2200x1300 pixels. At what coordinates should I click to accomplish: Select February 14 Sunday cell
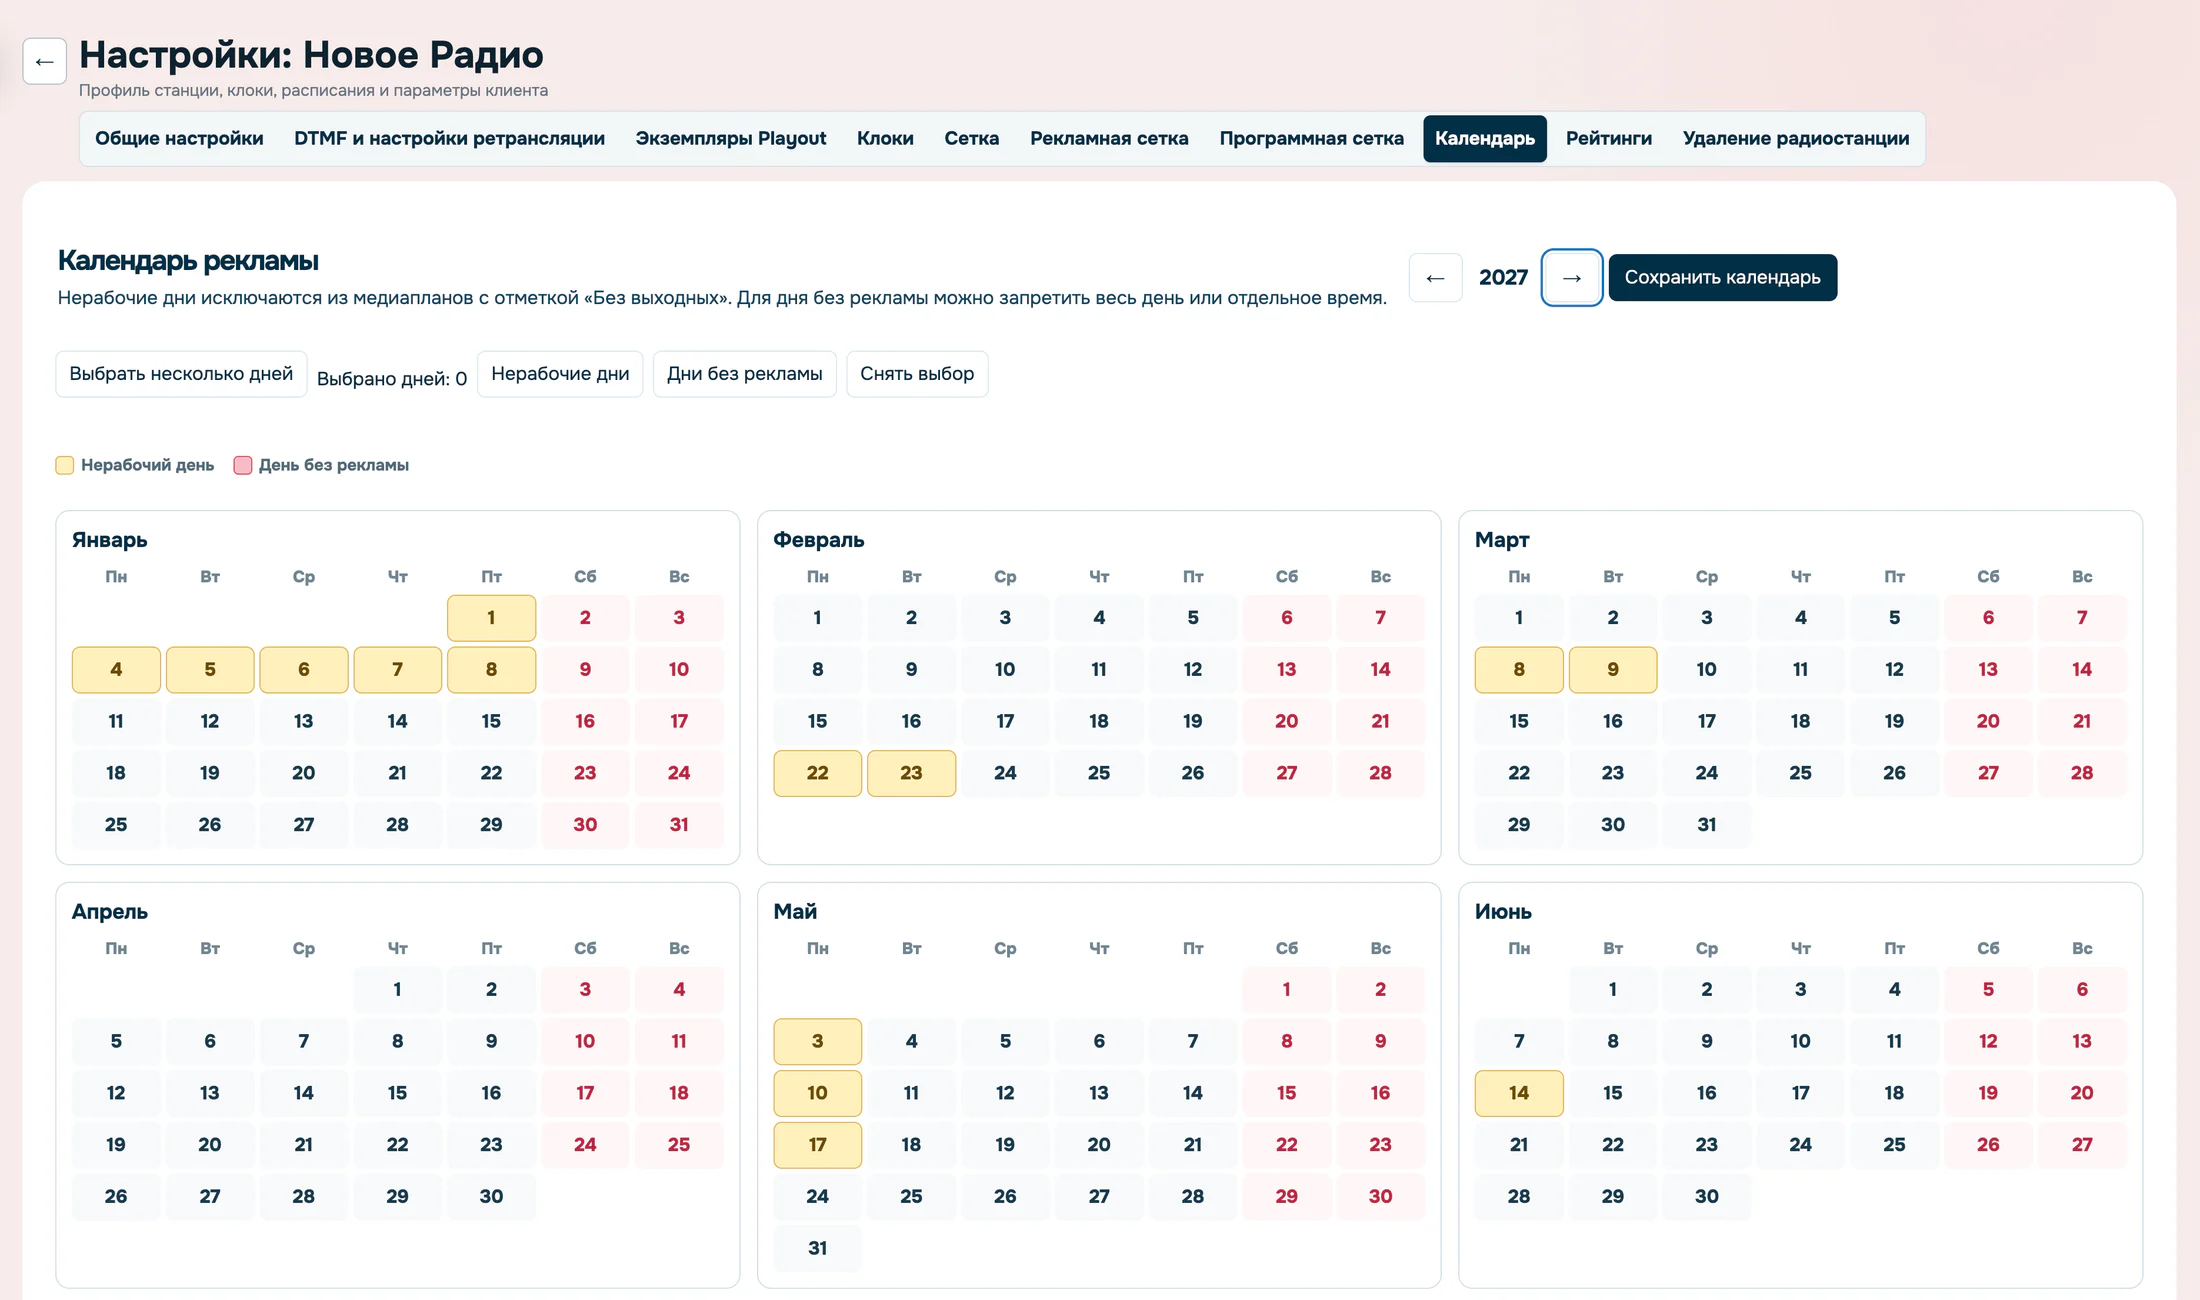click(x=1380, y=670)
